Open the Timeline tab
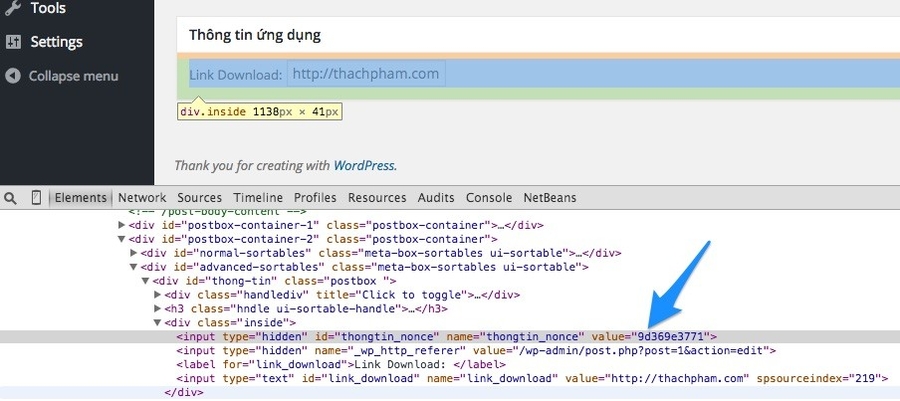The width and height of the screenshot is (900, 401). click(258, 198)
